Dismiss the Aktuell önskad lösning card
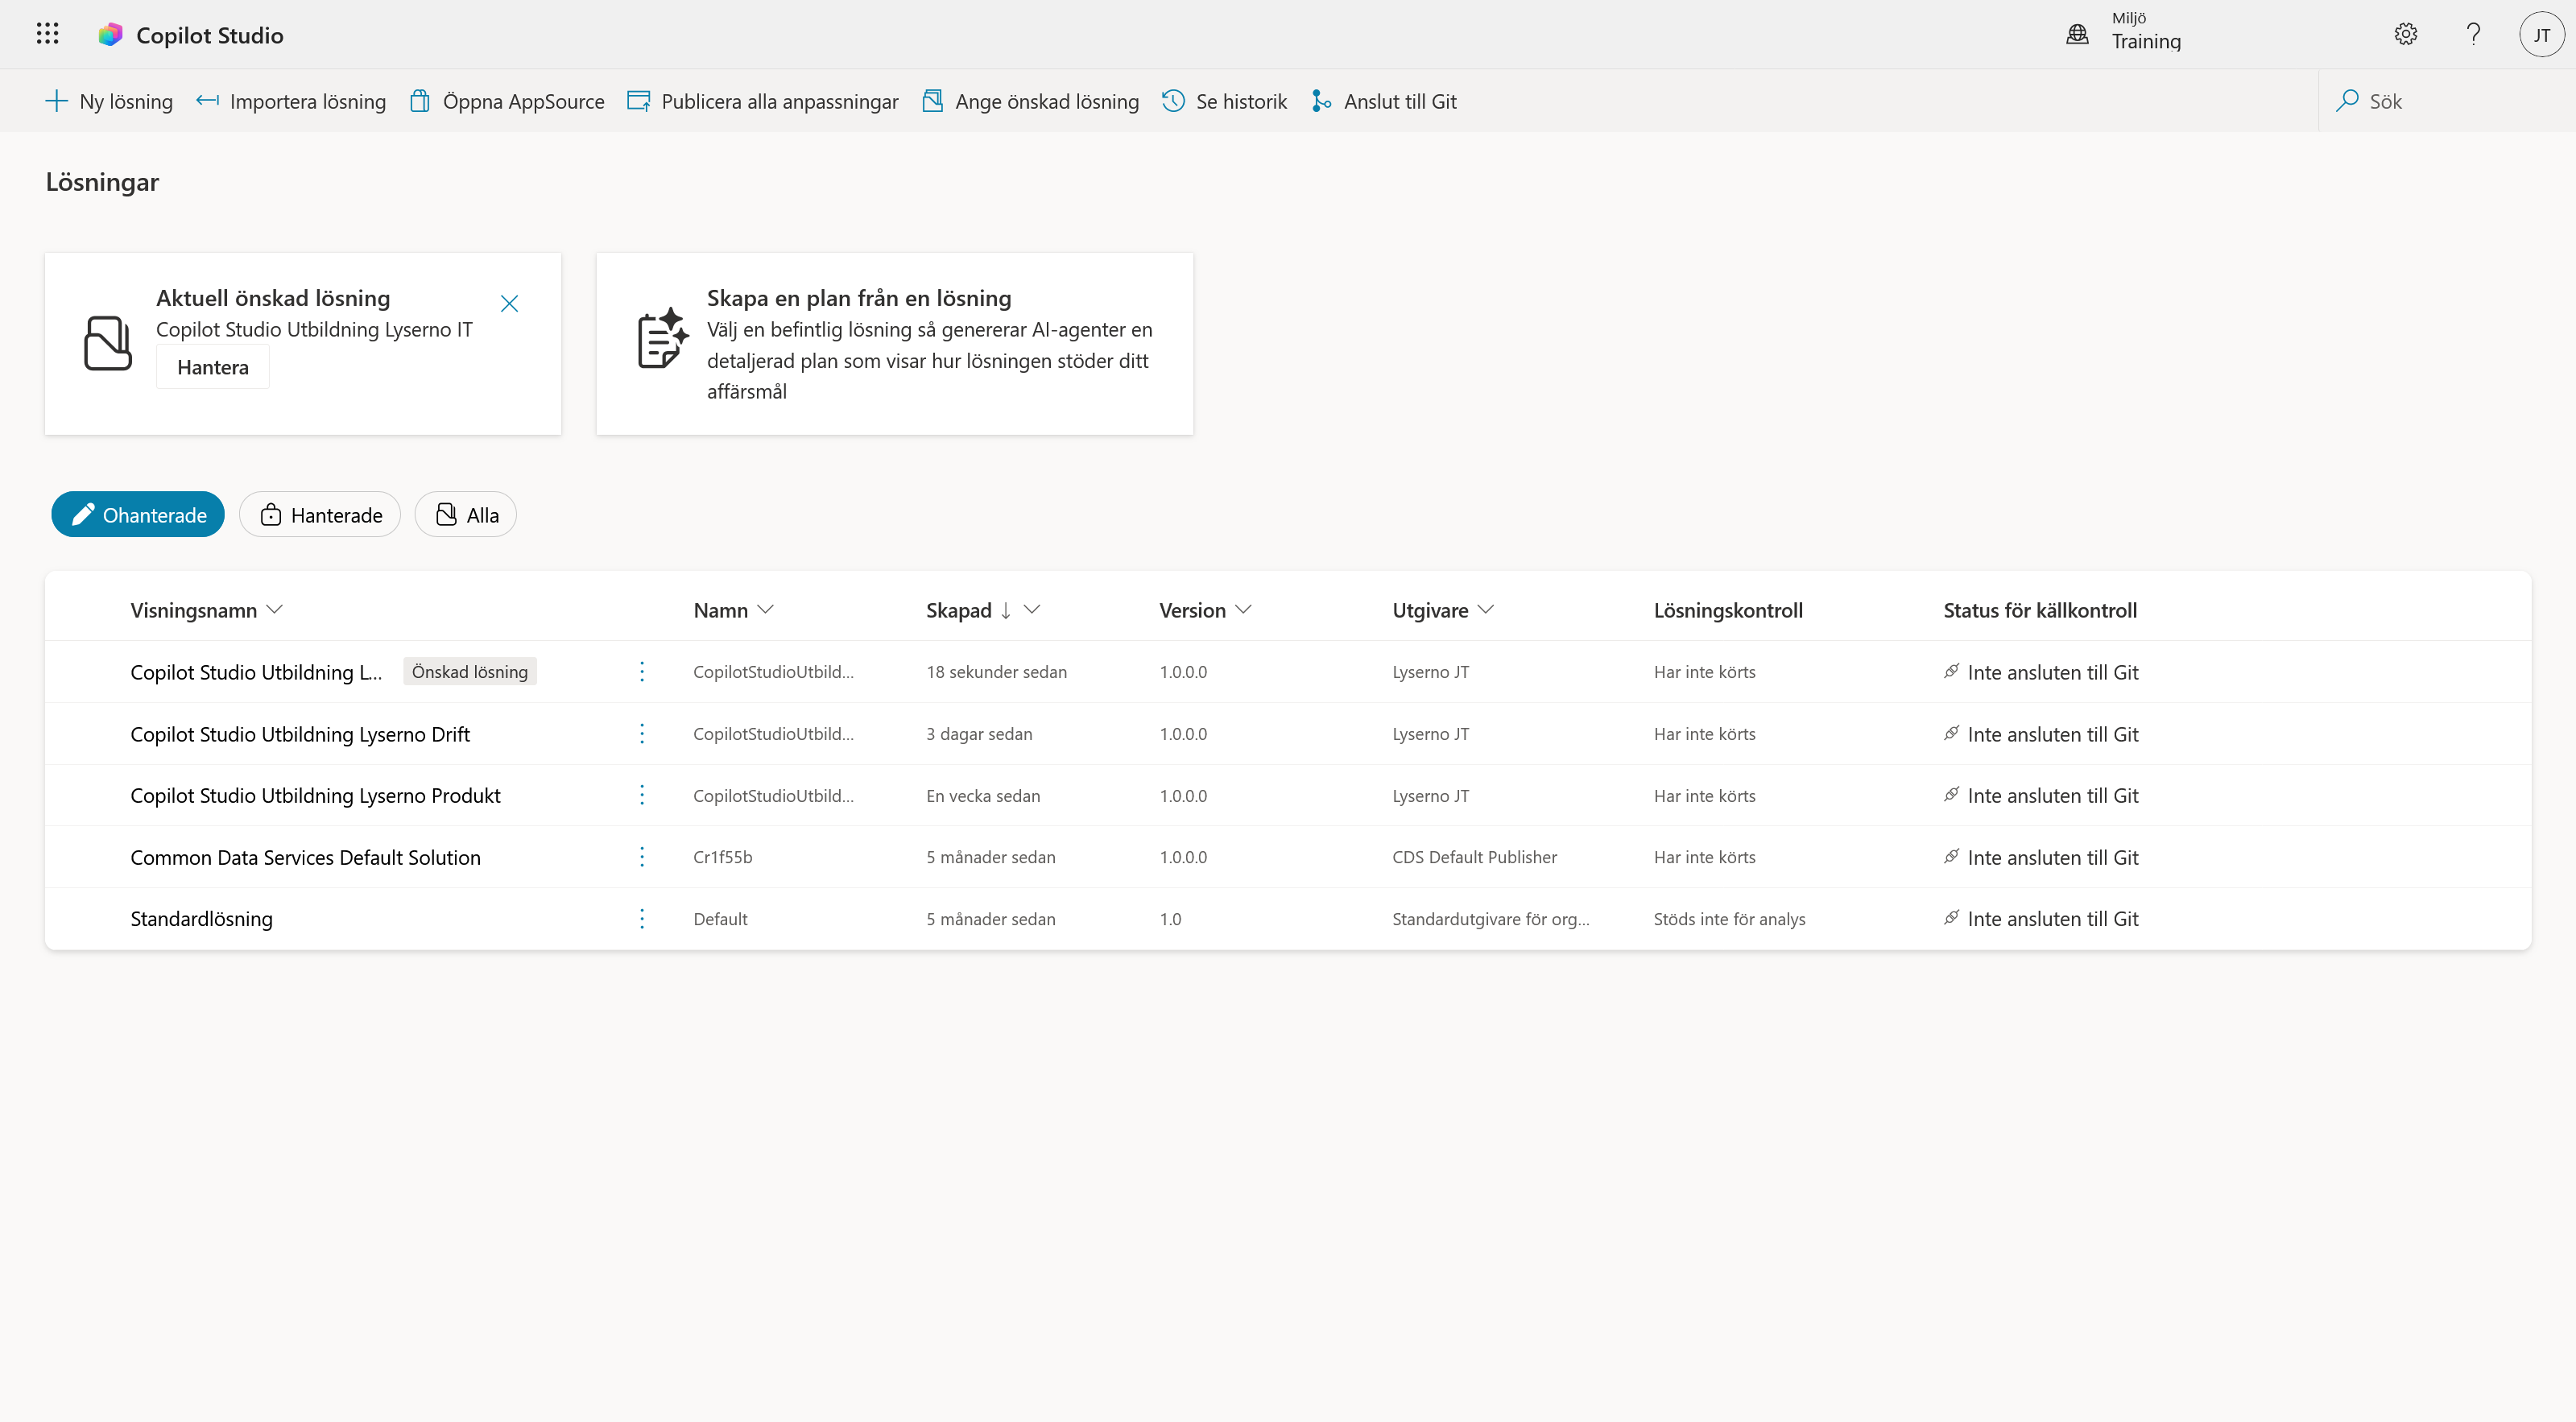Viewport: 2576px width, 1422px height. (509, 303)
